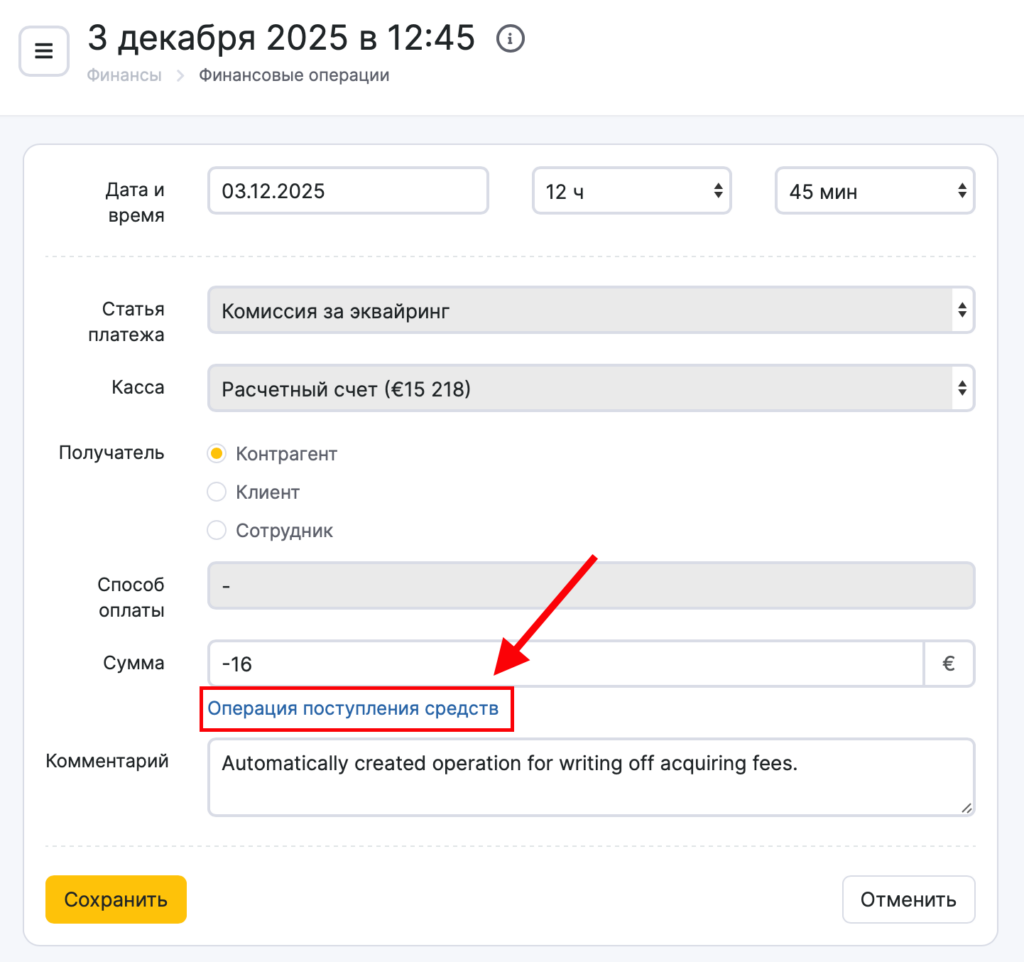
Task: Go to Финансы breadcrumb
Action: click(124, 75)
